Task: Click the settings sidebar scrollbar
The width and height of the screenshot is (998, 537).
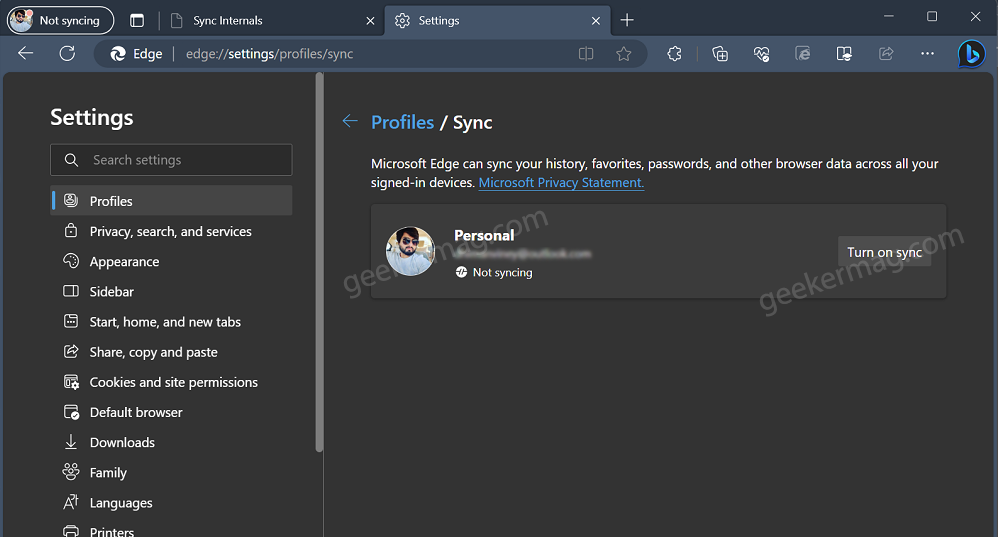Action: pyautogui.click(x=320, y=262)
